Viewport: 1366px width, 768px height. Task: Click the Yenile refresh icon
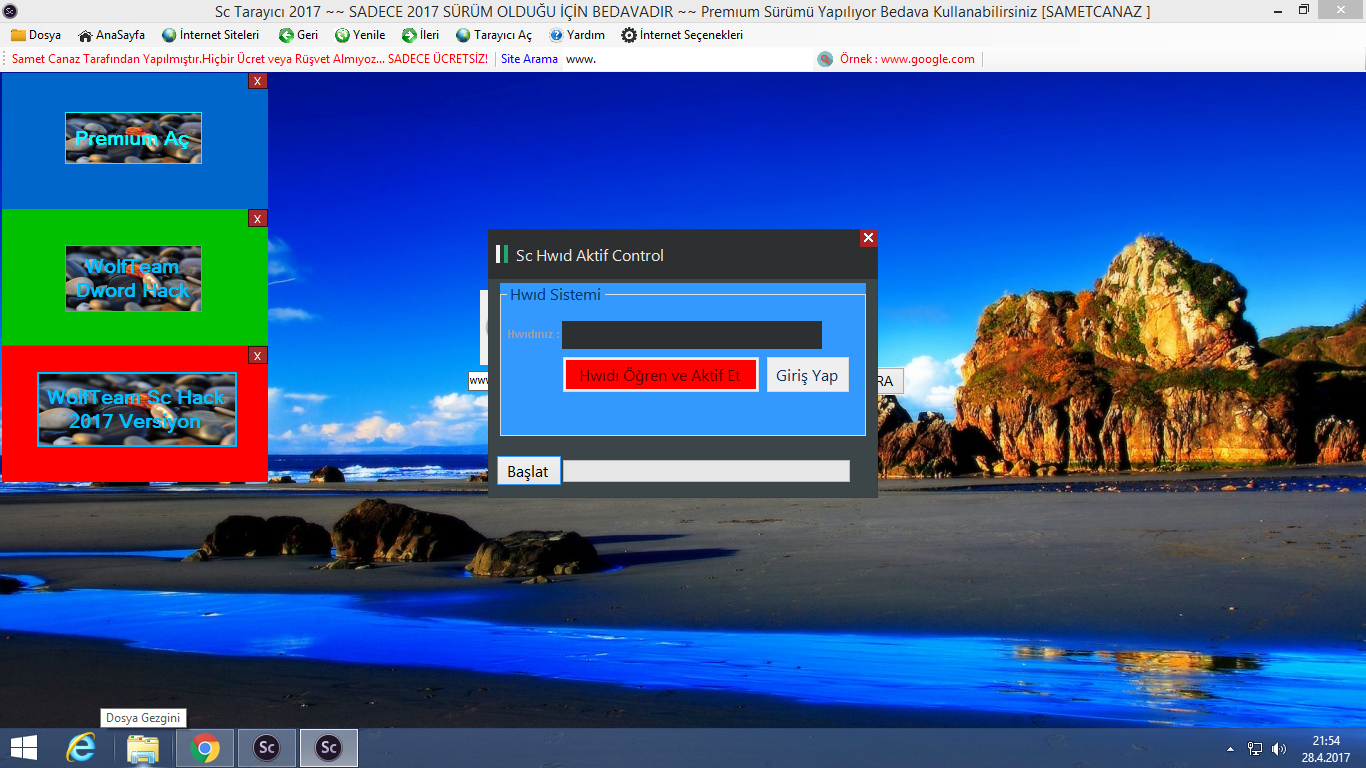[342, 35]
